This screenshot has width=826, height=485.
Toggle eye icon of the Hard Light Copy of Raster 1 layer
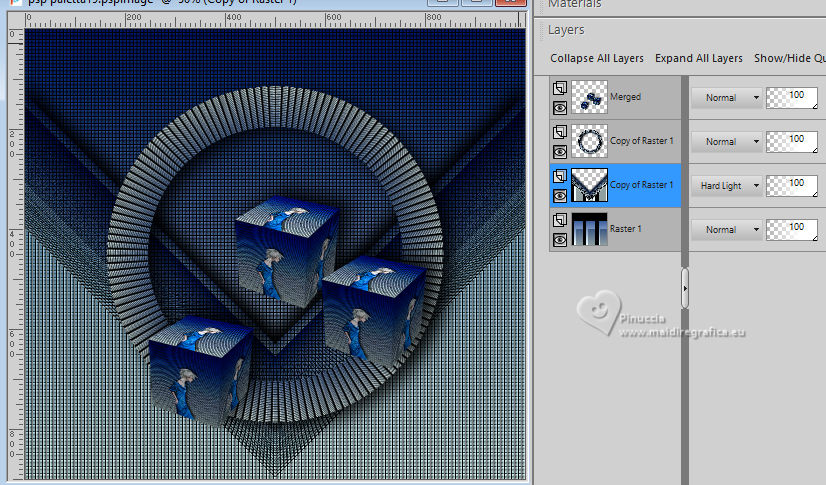point(559,196)
